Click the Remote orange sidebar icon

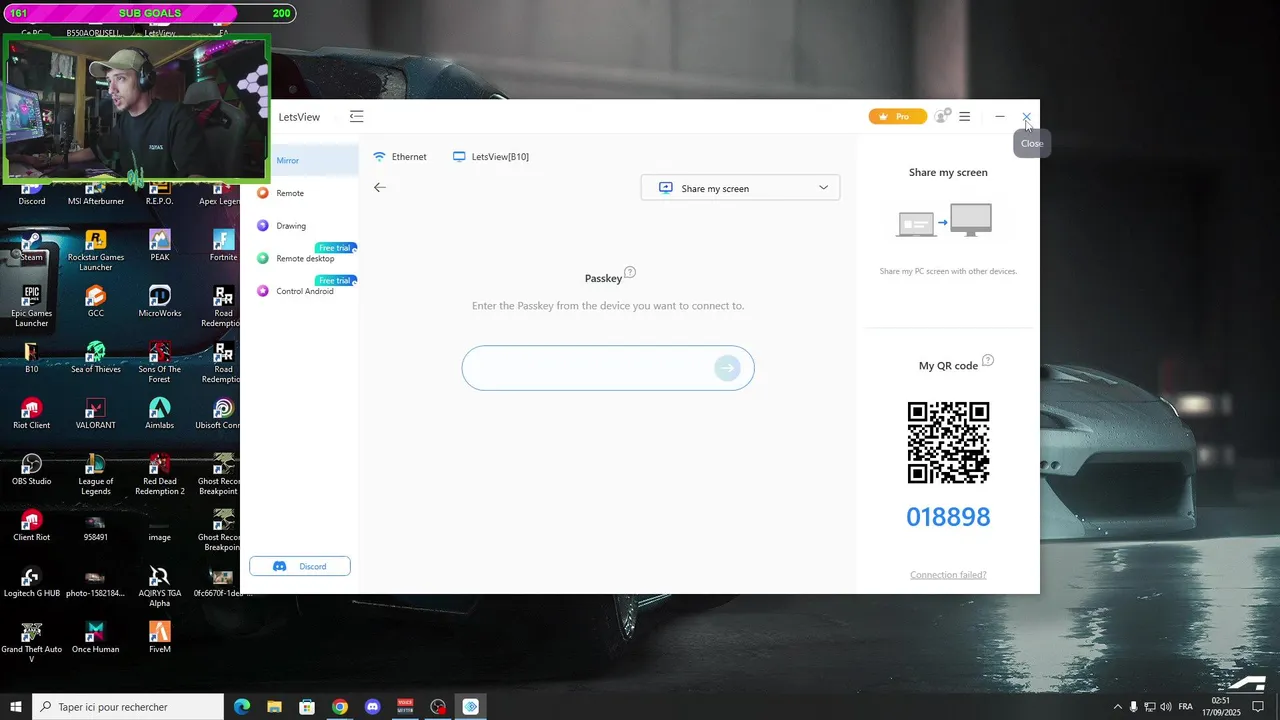click(263, 193)
